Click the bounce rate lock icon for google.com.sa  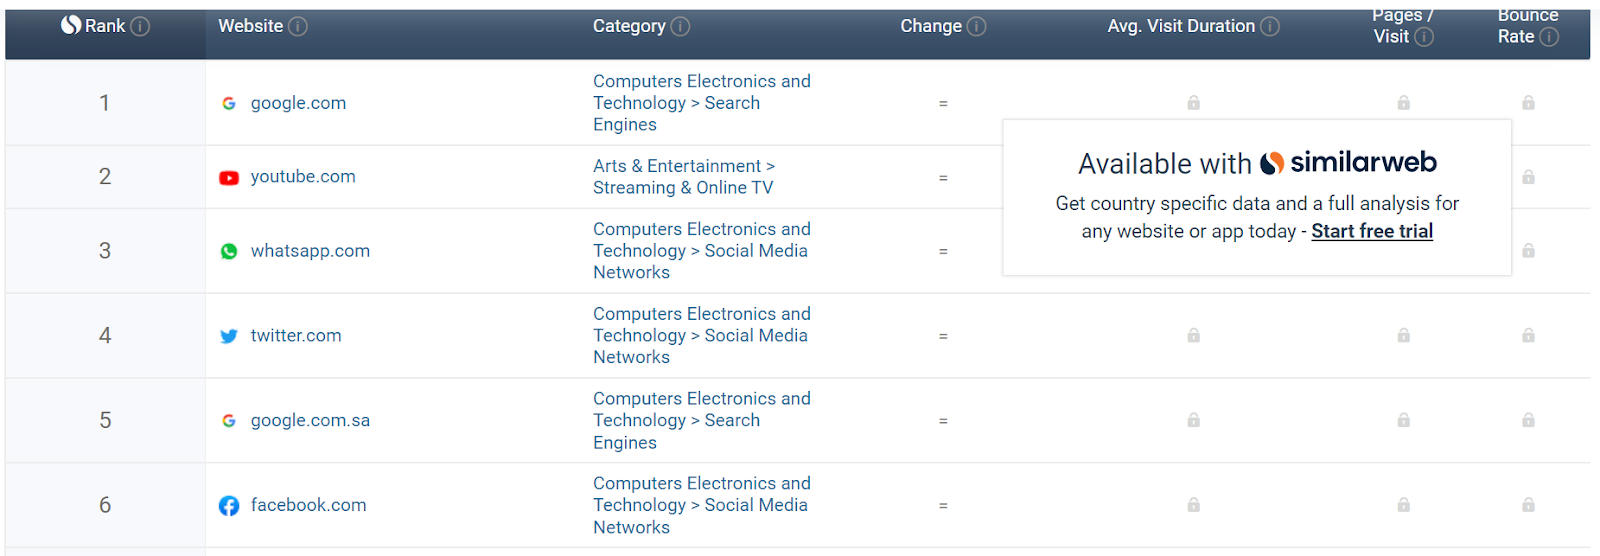(1528, 421)
